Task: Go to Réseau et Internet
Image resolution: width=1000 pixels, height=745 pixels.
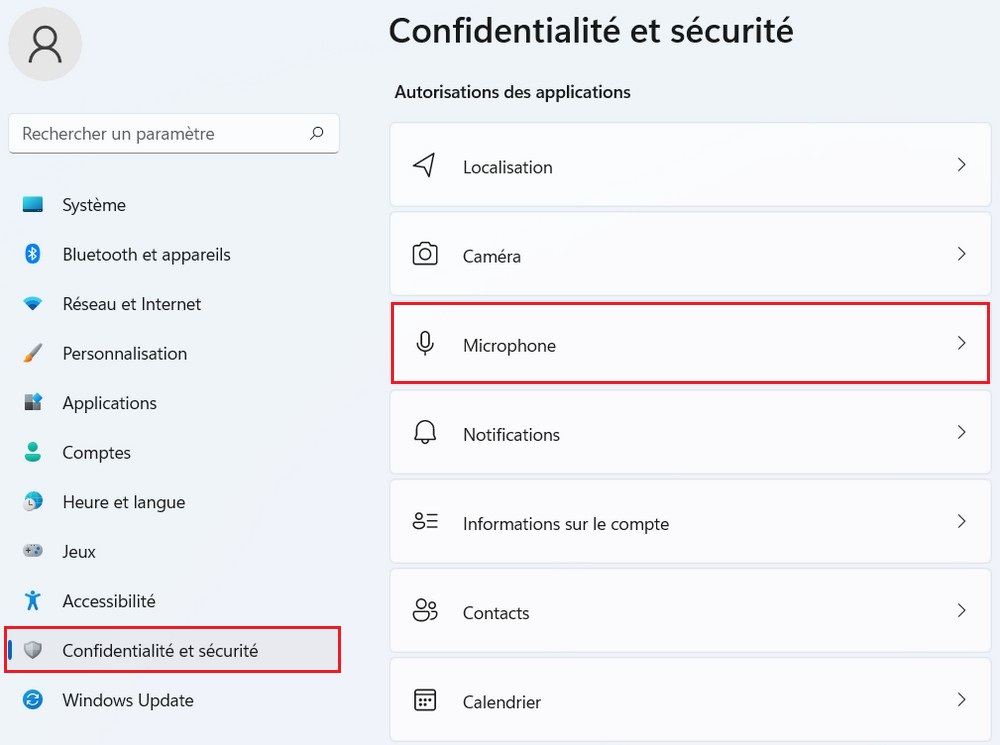Action: coord(131,304)
